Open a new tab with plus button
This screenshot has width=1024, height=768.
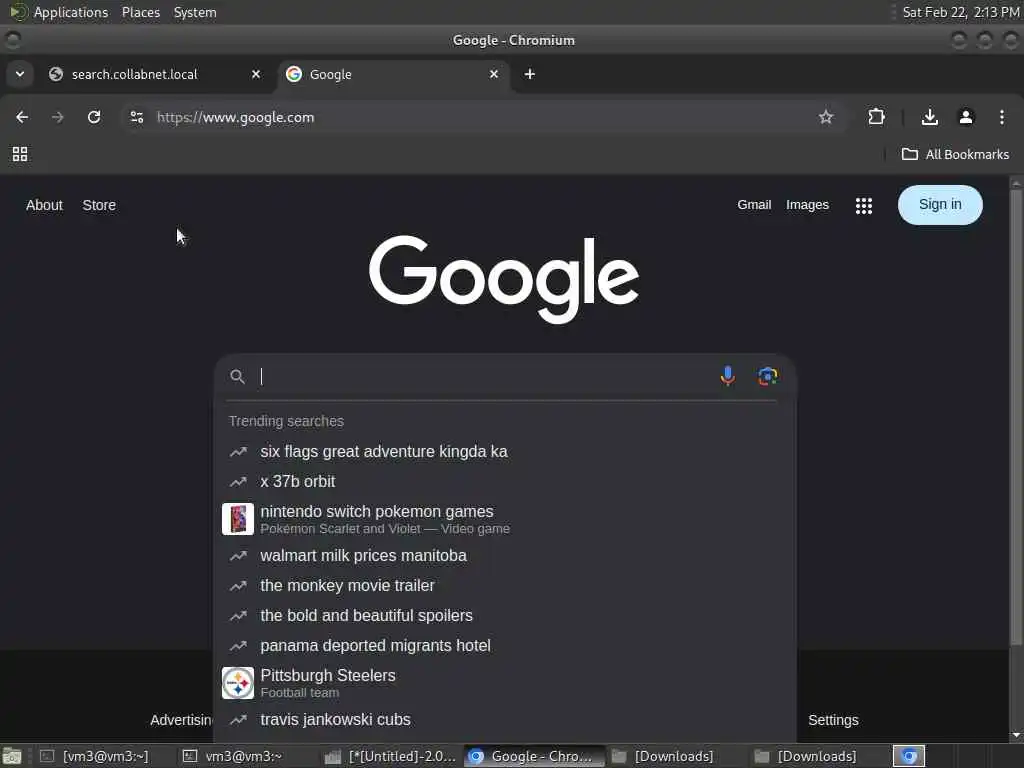(x=530, y=74)
